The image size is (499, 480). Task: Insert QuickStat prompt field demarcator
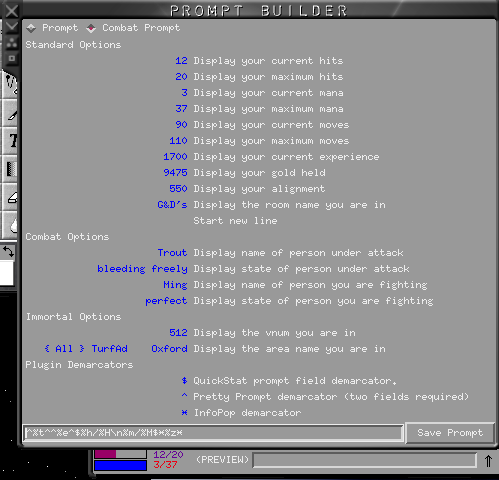tap(295, 381)
